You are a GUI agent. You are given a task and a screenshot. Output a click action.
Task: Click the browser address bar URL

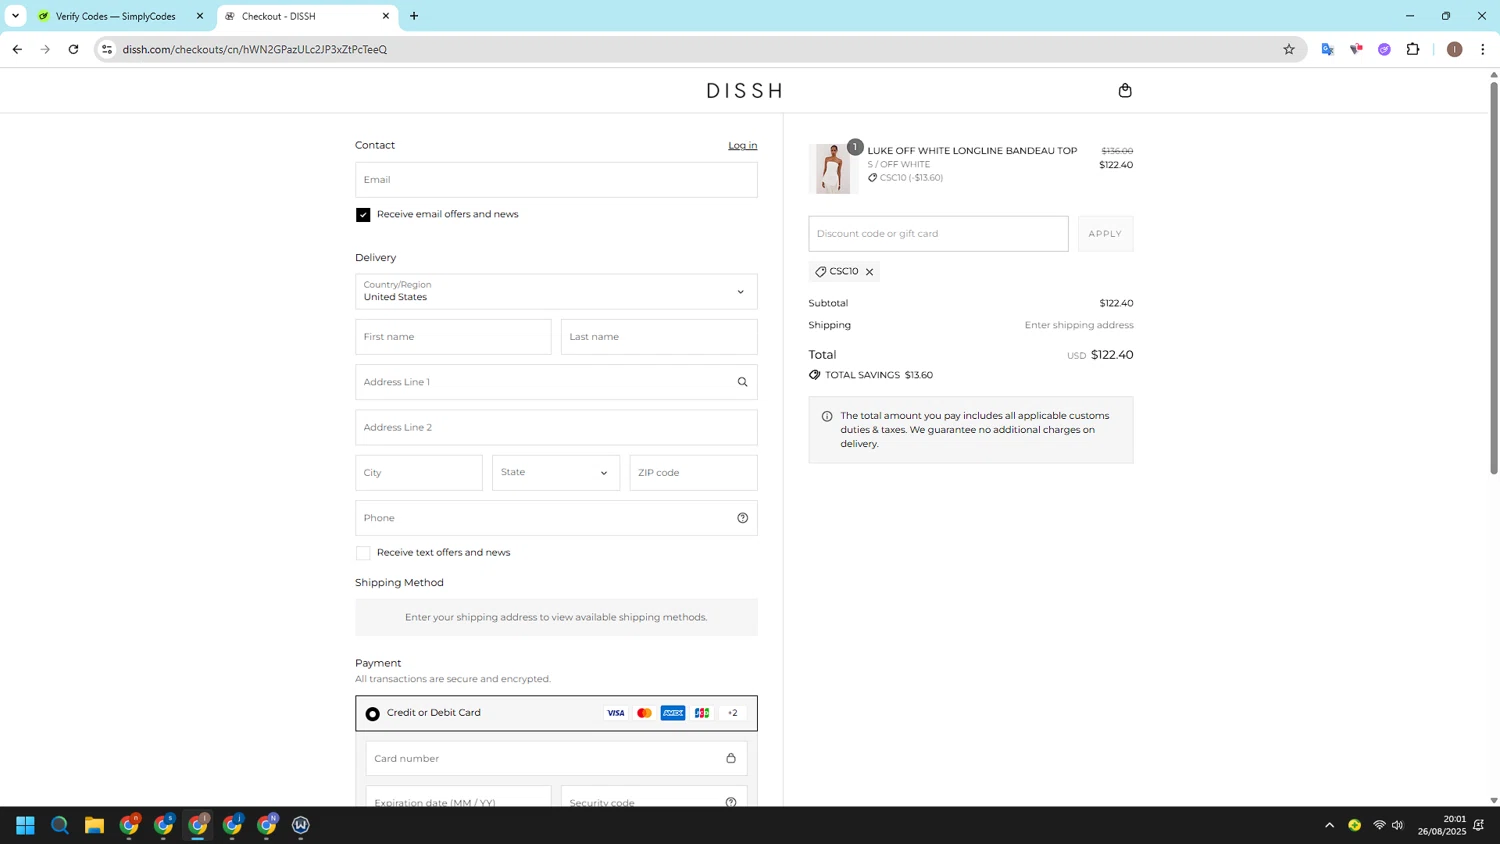point(255,49)
